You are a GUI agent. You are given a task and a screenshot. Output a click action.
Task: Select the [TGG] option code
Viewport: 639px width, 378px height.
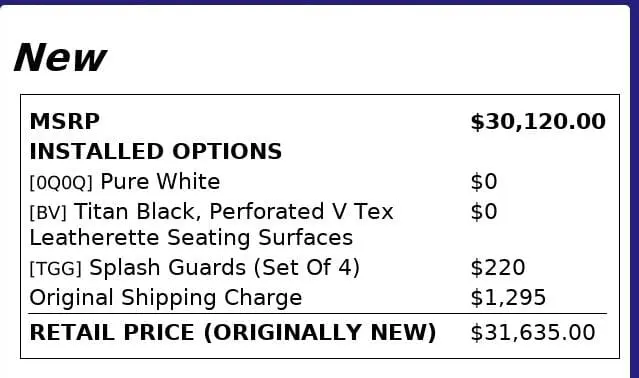pos(55,269)
